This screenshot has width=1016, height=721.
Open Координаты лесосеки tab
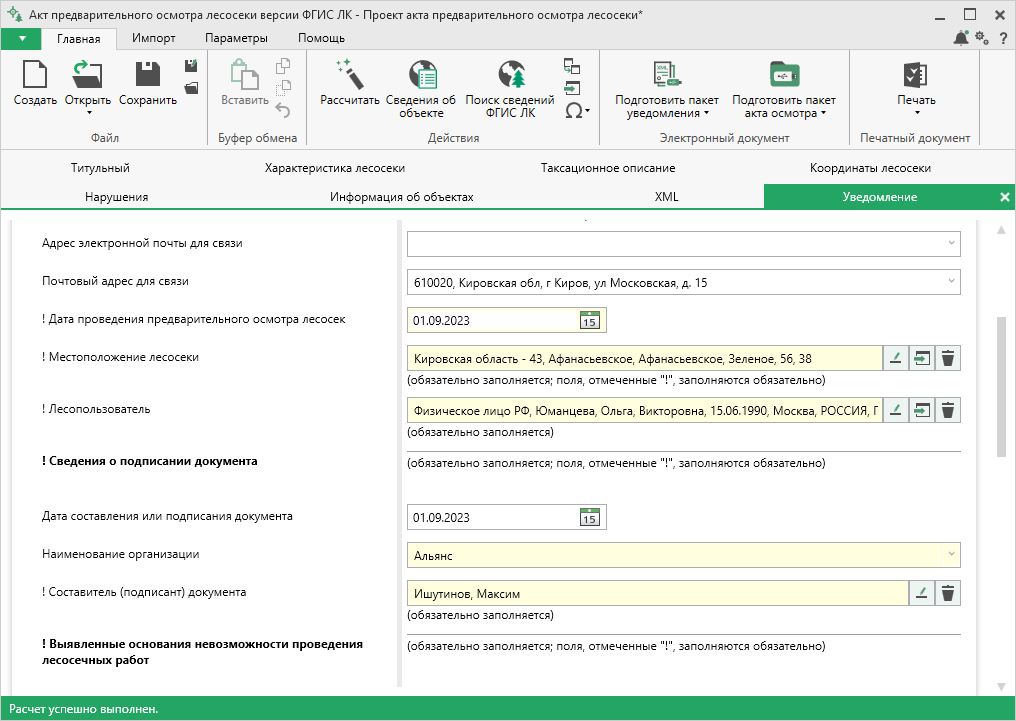click(870, 168)
